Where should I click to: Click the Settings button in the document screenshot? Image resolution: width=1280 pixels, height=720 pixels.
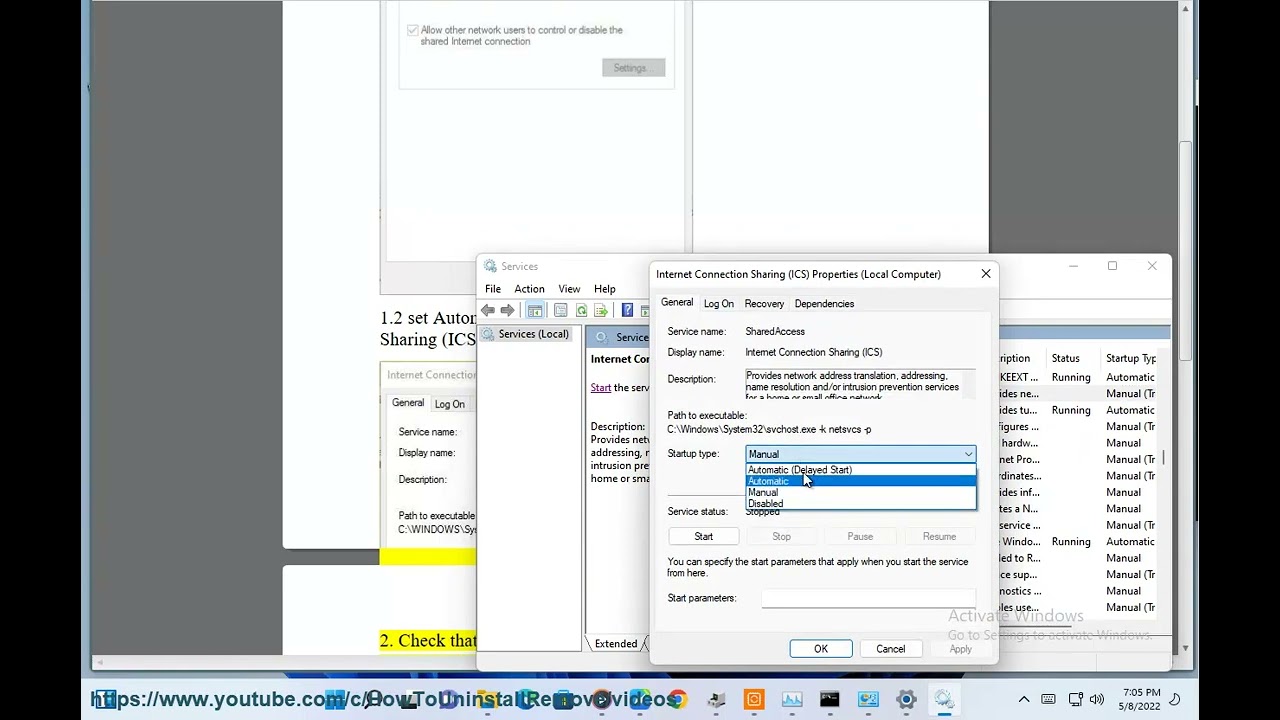633,68
